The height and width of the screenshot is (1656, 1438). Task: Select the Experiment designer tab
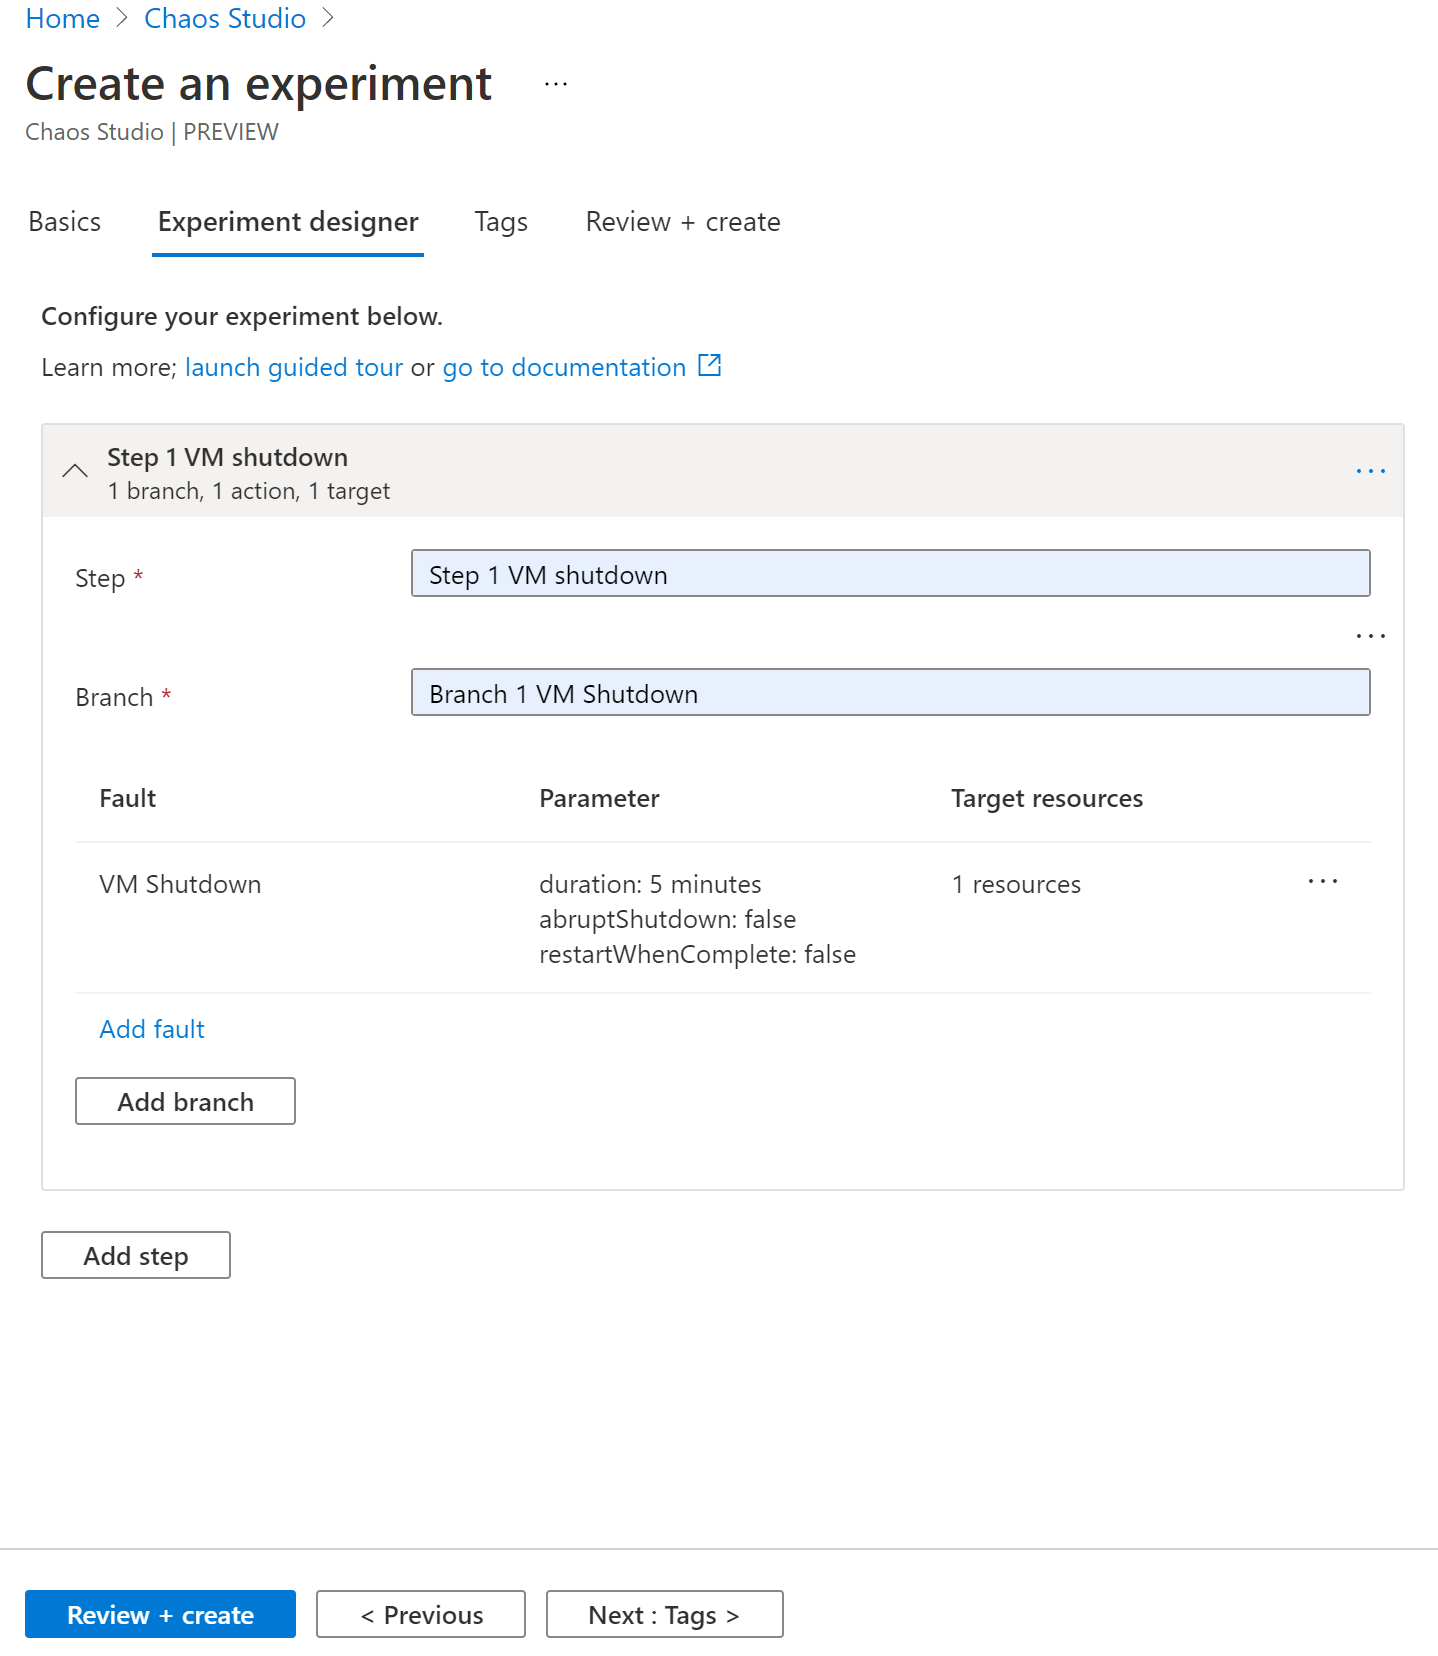pos(288,222)
